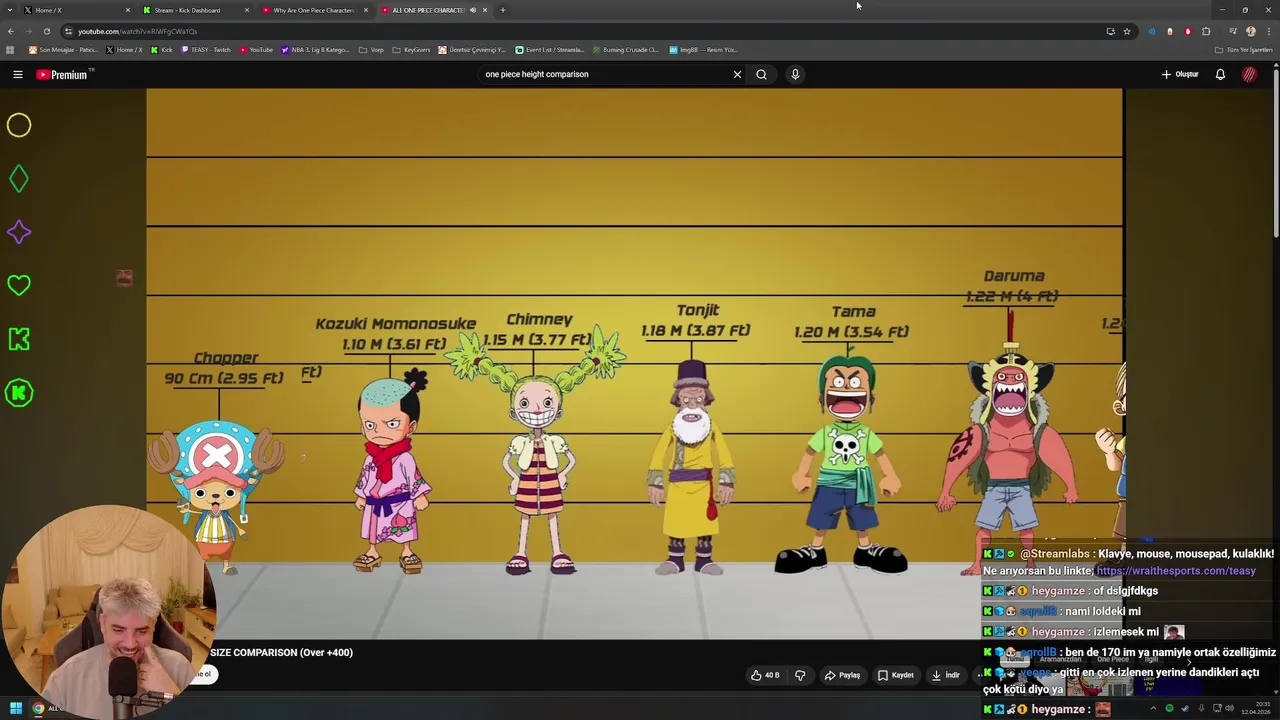Click the İndir download button

point(946,675)
